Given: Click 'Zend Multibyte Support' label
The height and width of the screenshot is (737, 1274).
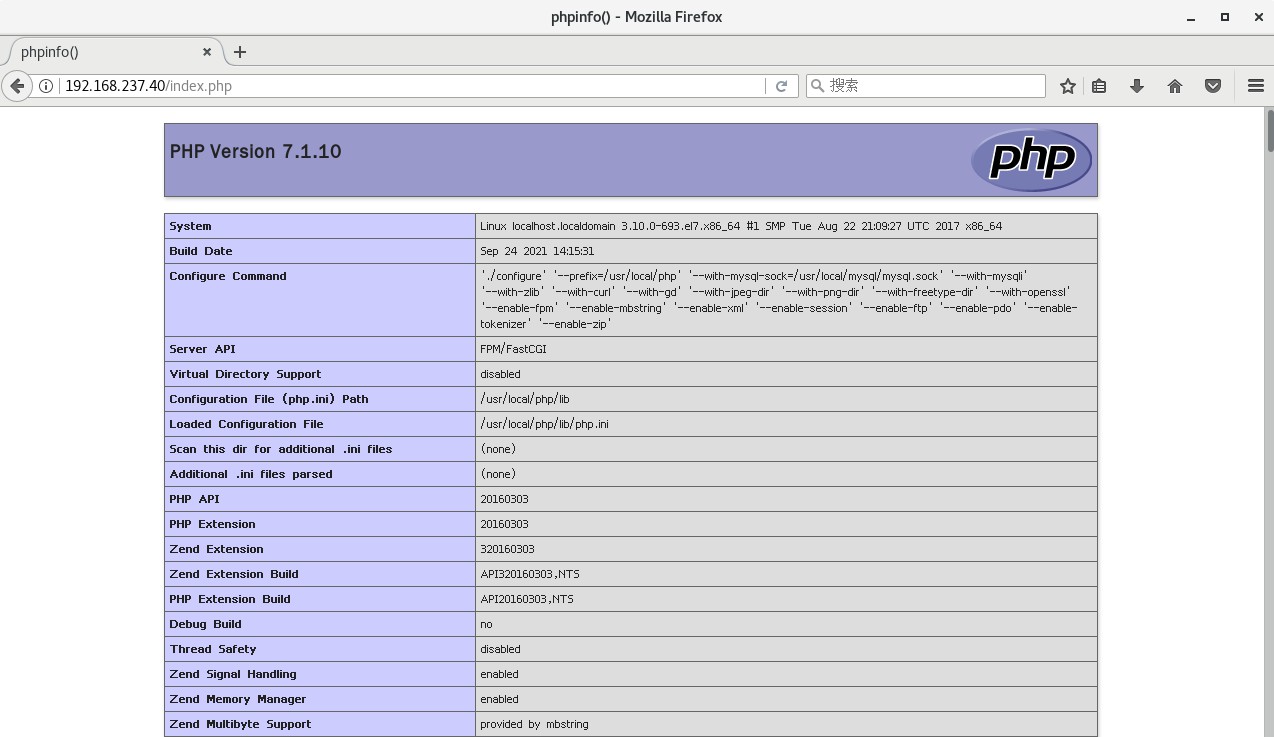Looking at the screenshot, I should pos(240,724).
